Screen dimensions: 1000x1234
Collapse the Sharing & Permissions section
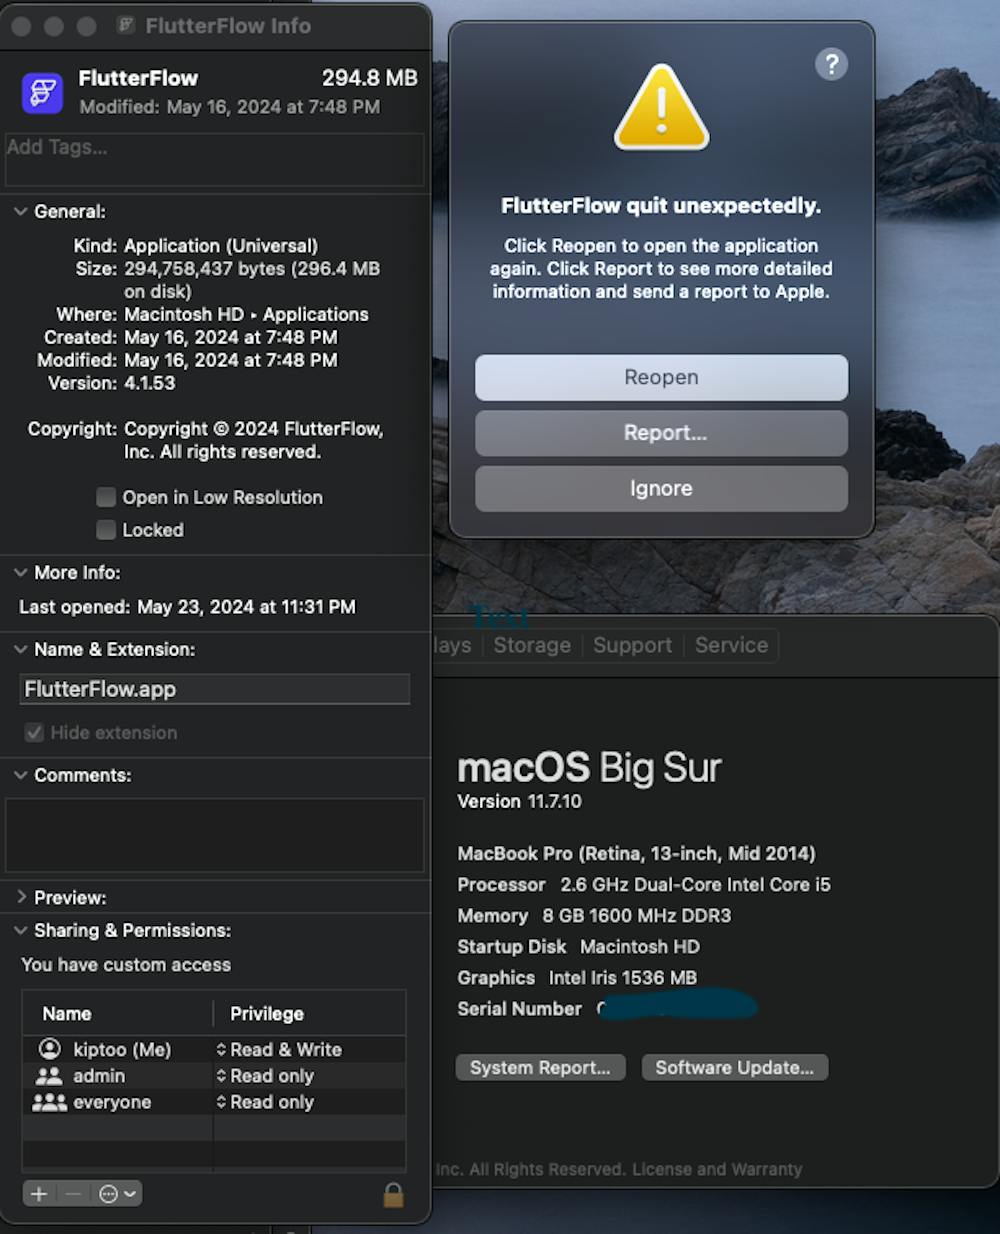(20, 930)
